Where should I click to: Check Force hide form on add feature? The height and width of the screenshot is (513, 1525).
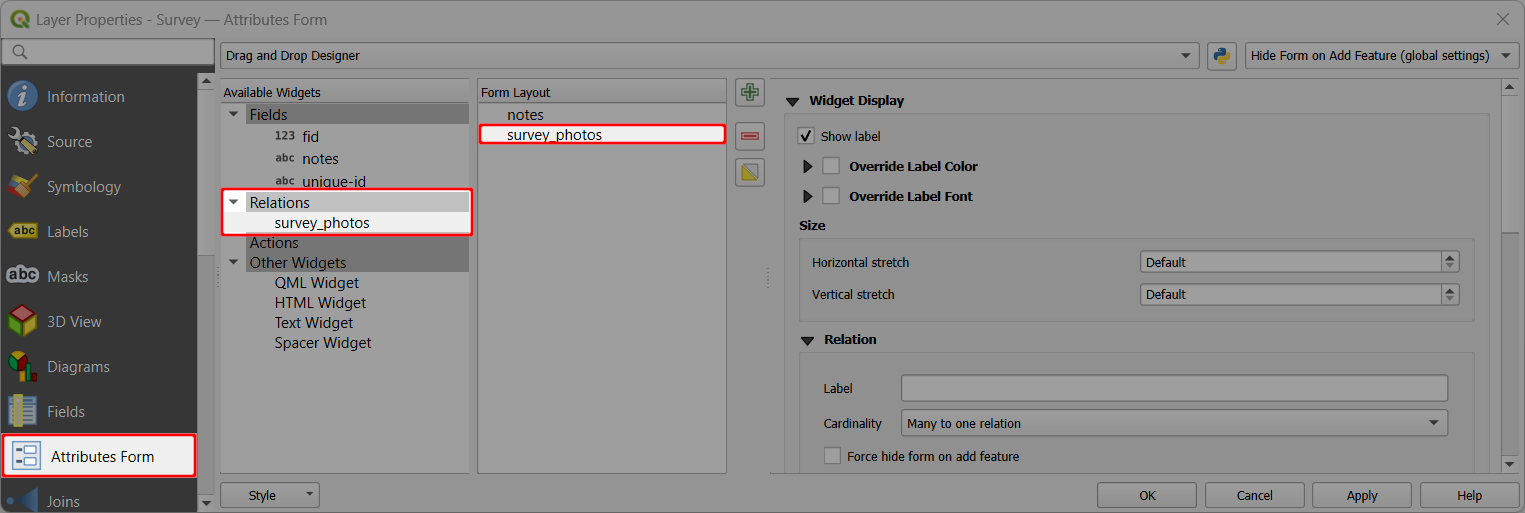832,456
